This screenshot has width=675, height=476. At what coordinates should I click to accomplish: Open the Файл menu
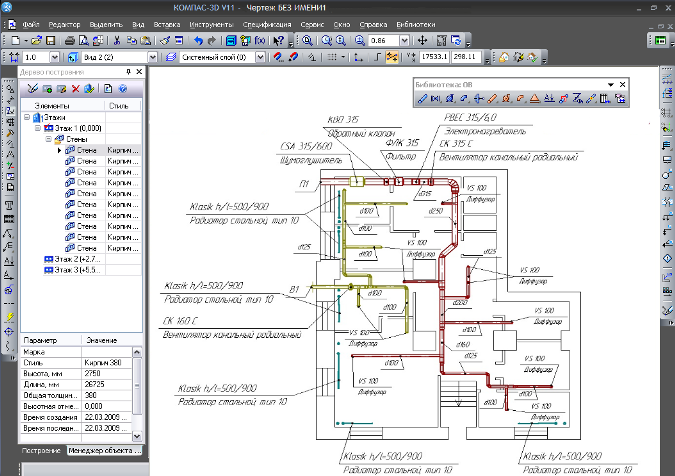tap(31, 25)
